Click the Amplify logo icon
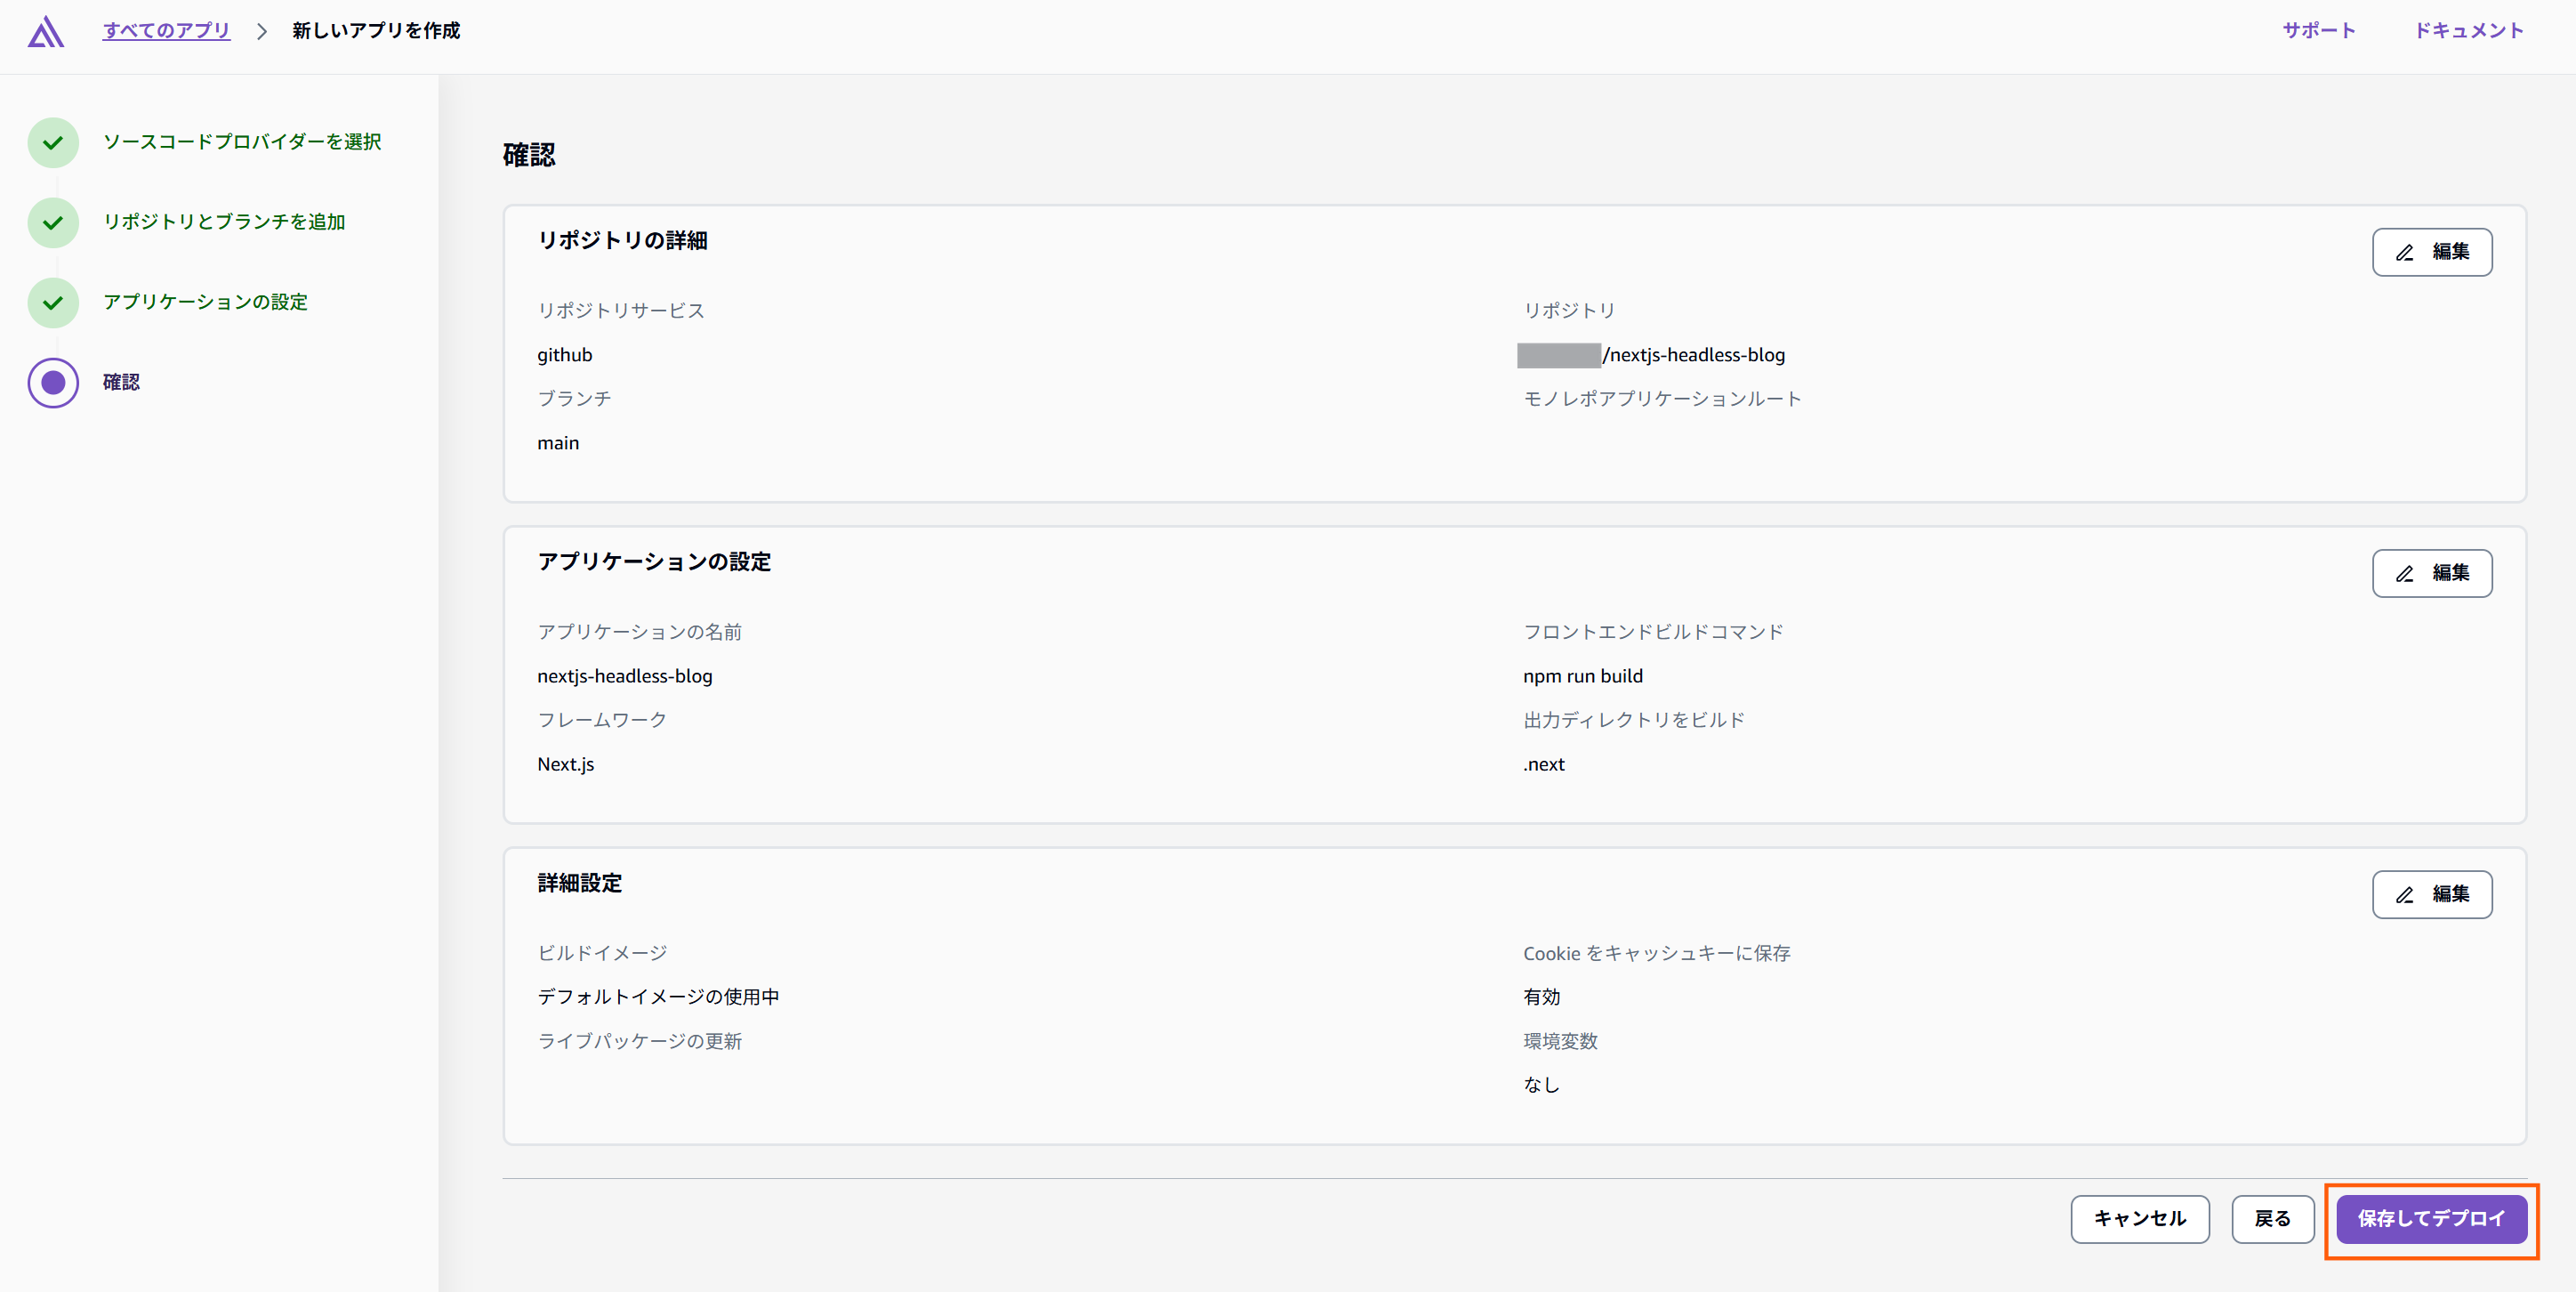The image size is (2576, 1292). 45,31
